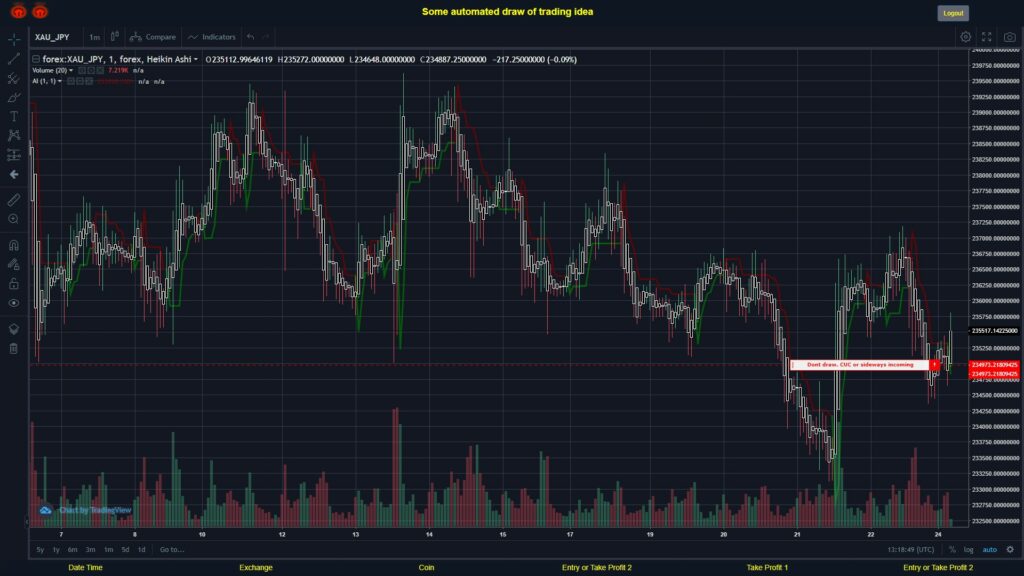Viewport: 1024px width, 576px height.
Task: Click the undo arrow
Action: (250, 37)
